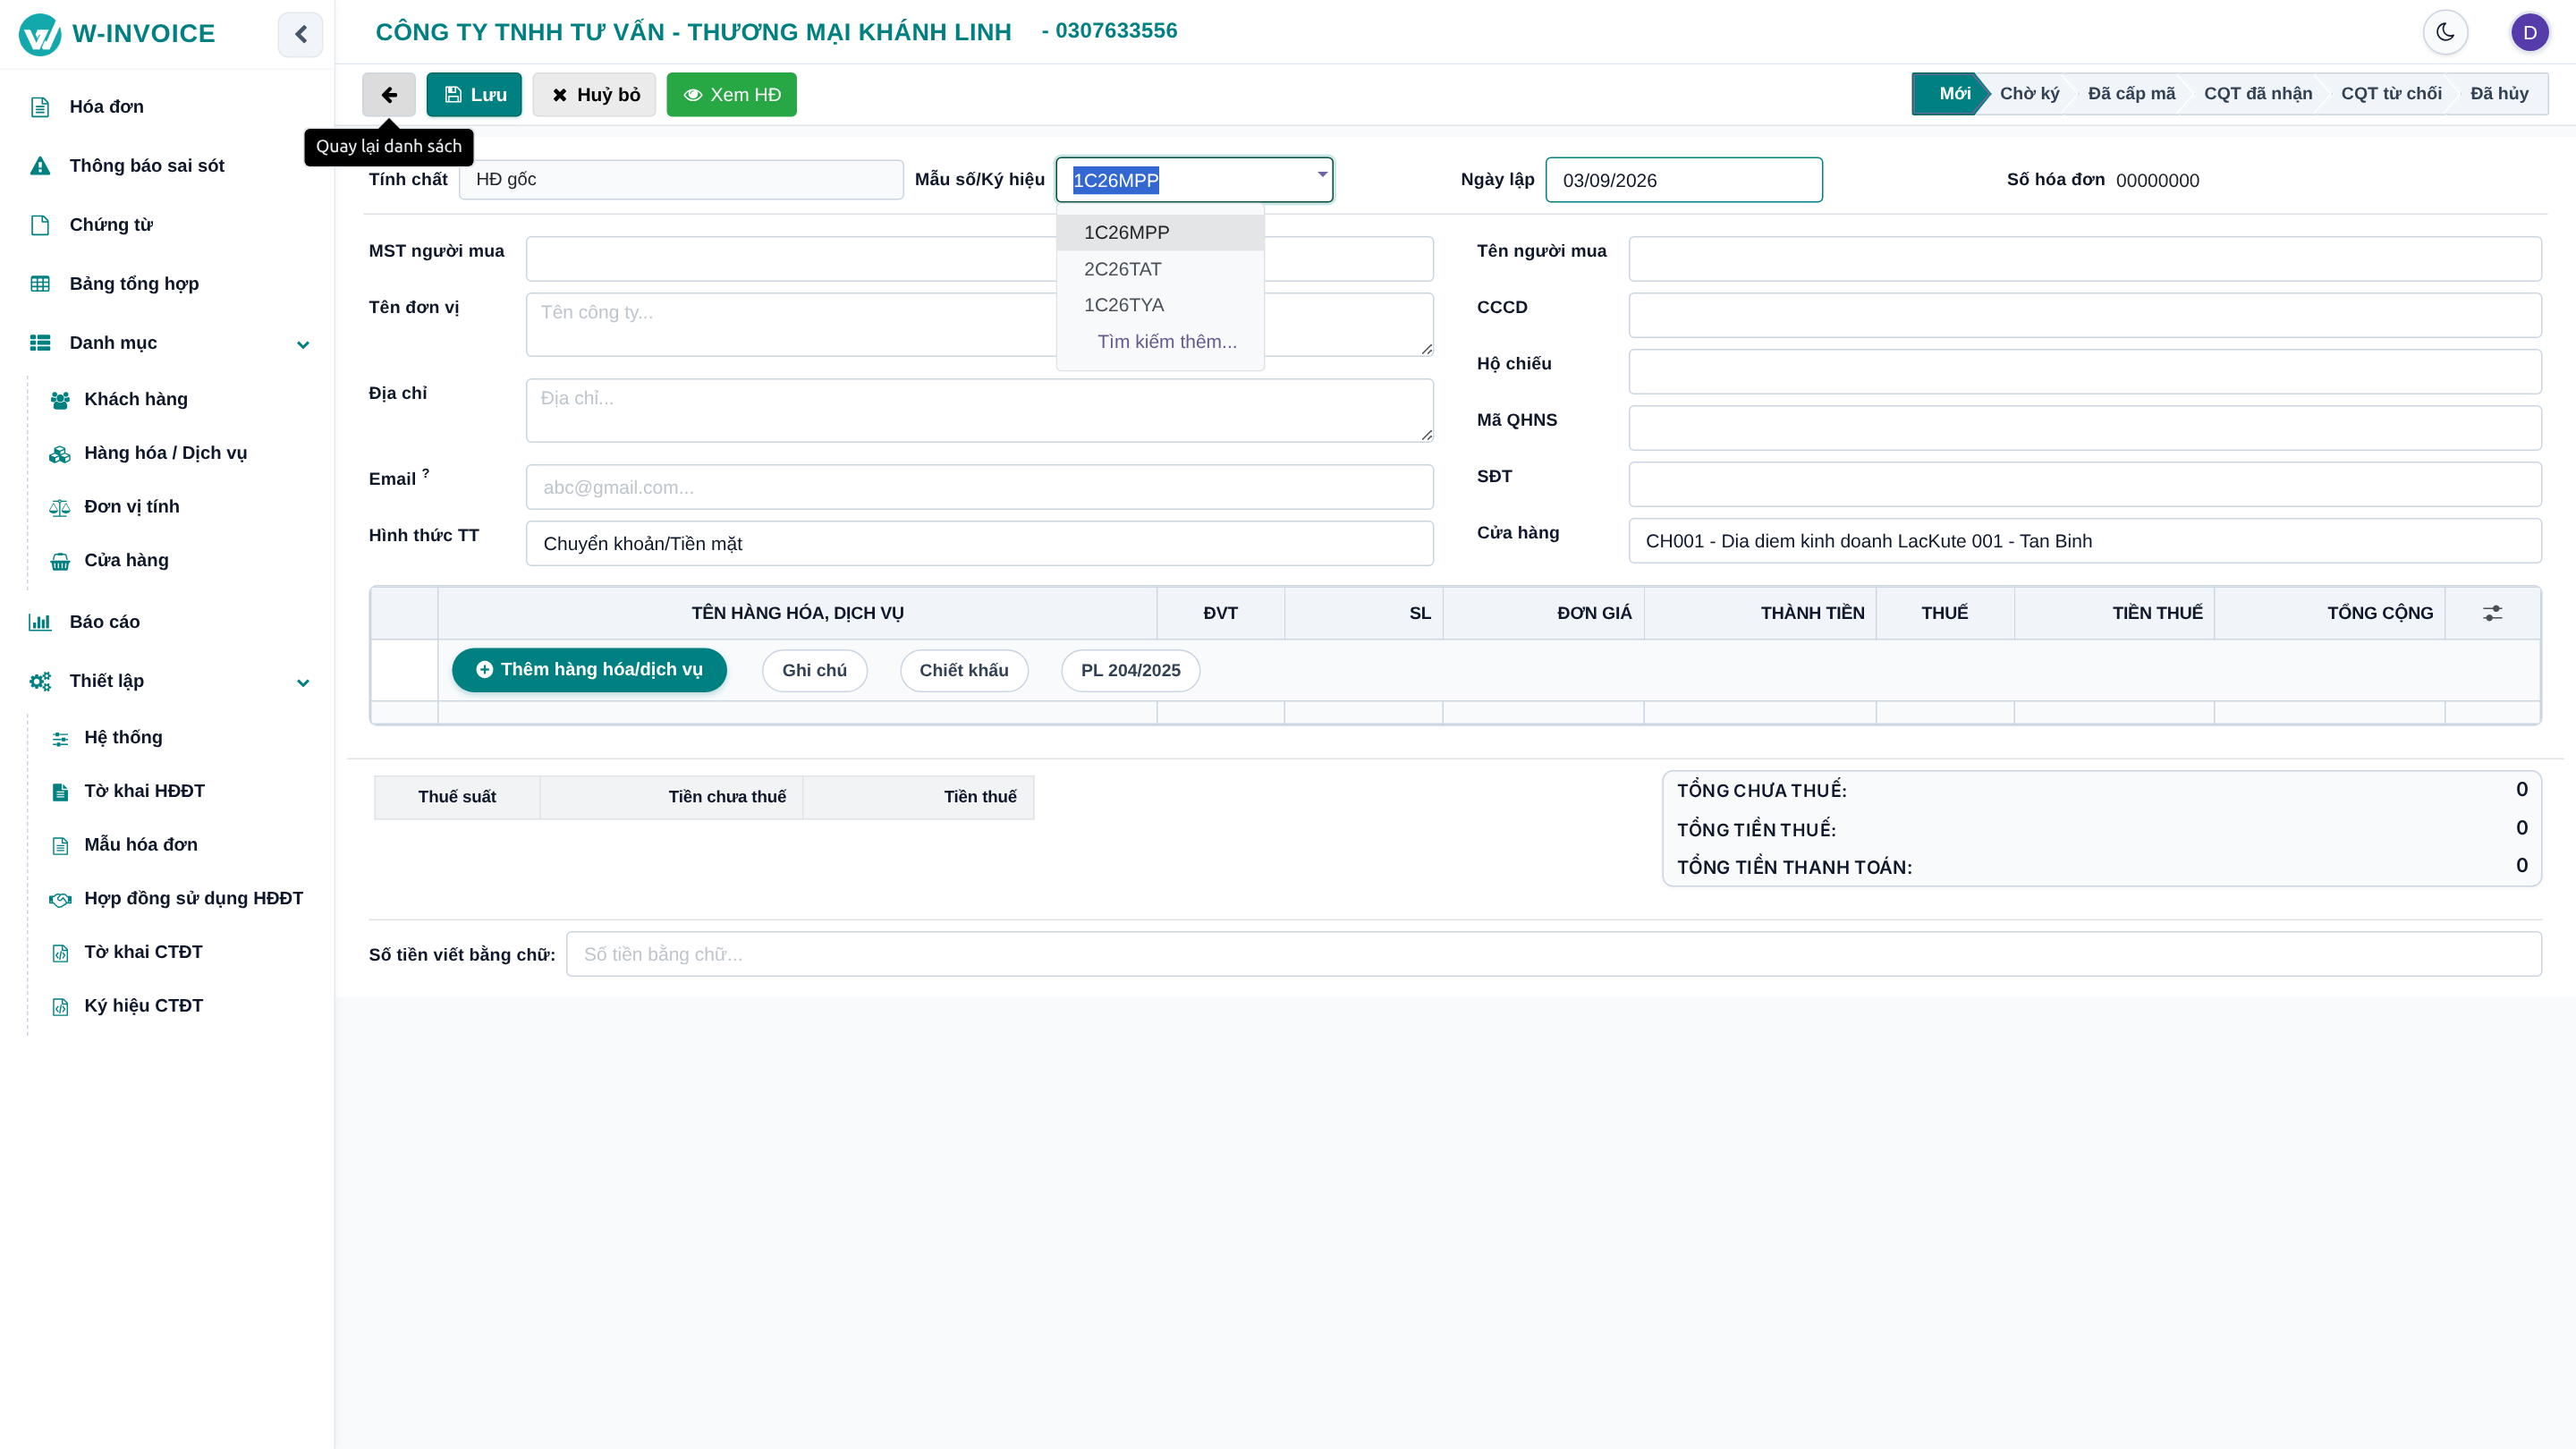Screen dimensions: 2576x1449
Task: Click the Thông báo sai sót warning icon
Action: (40, 166)
